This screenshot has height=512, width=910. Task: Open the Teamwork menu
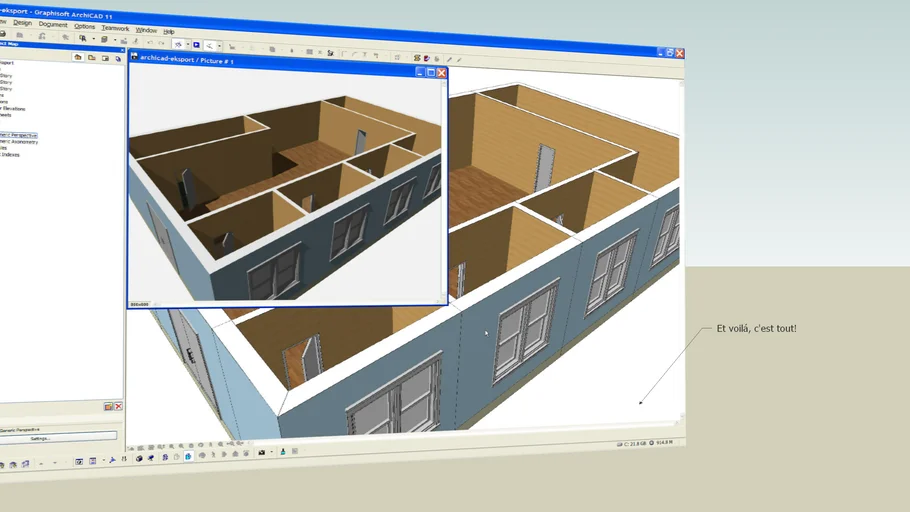click(x=115, y=28)
